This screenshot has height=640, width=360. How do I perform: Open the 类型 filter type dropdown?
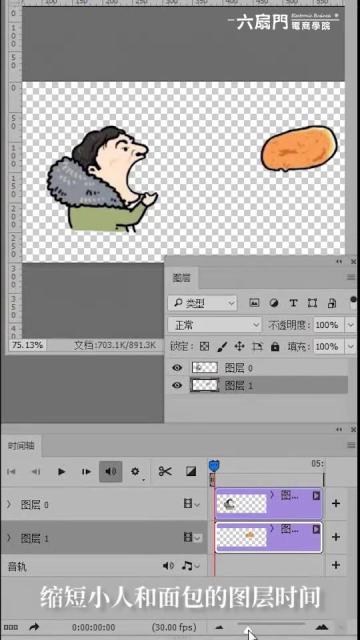pyautogui.click(x=202, y=303)
